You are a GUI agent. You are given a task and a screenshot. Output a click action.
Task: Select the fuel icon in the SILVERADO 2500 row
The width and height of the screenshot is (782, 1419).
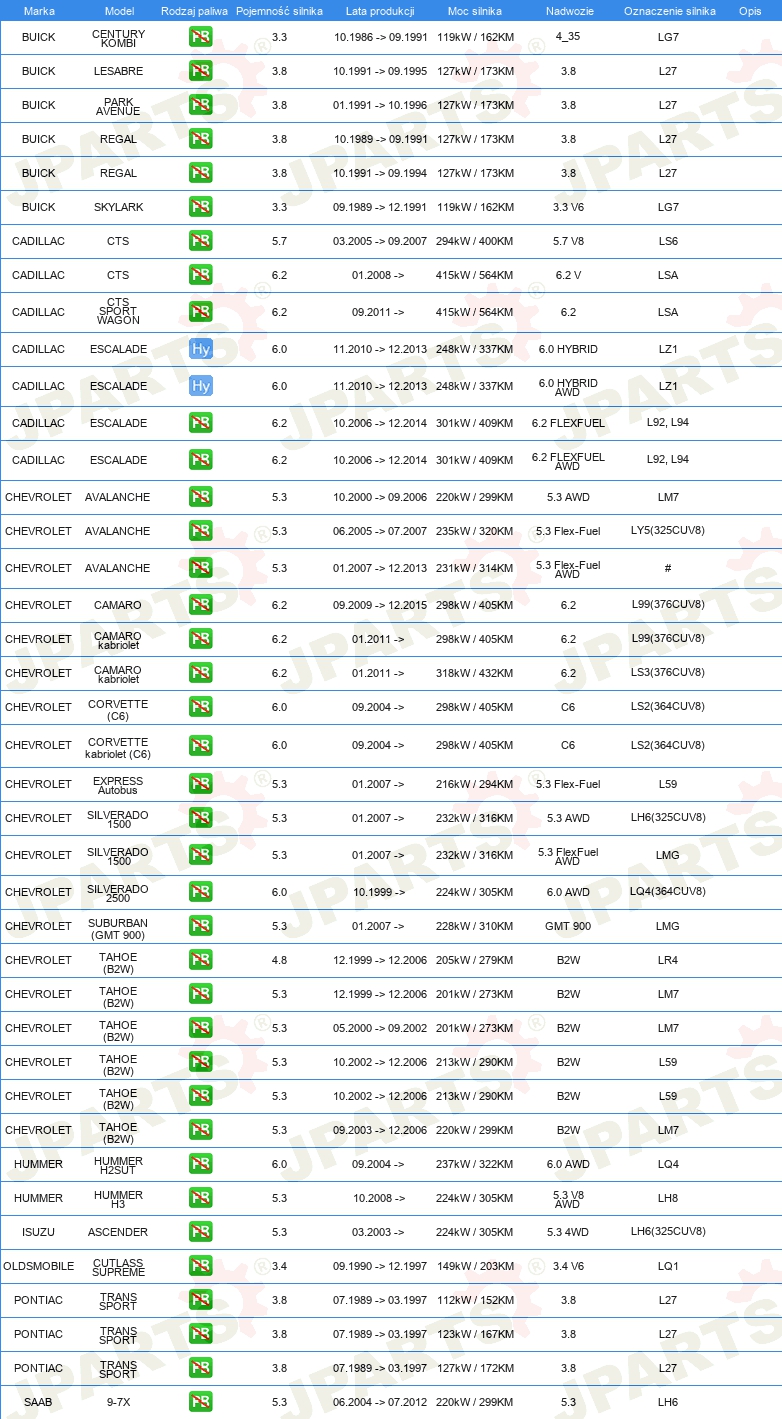tap(201, 892)
